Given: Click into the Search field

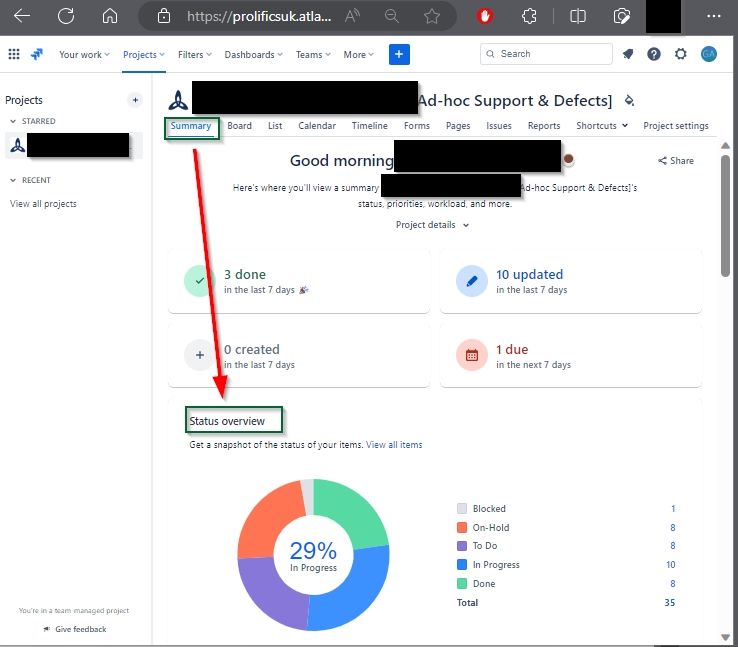Looking at the screenshot, I should point(546,54).
